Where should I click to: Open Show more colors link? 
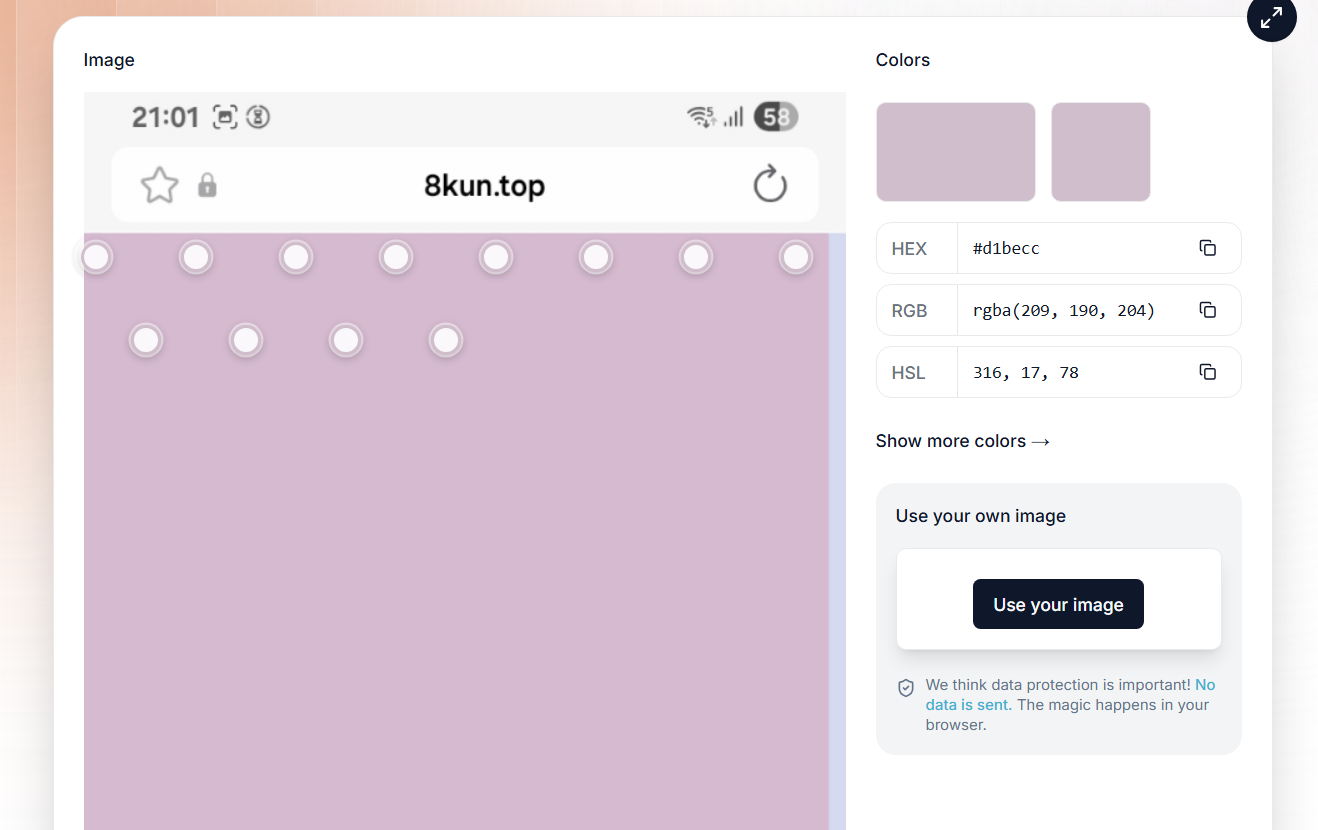(963, 441)
